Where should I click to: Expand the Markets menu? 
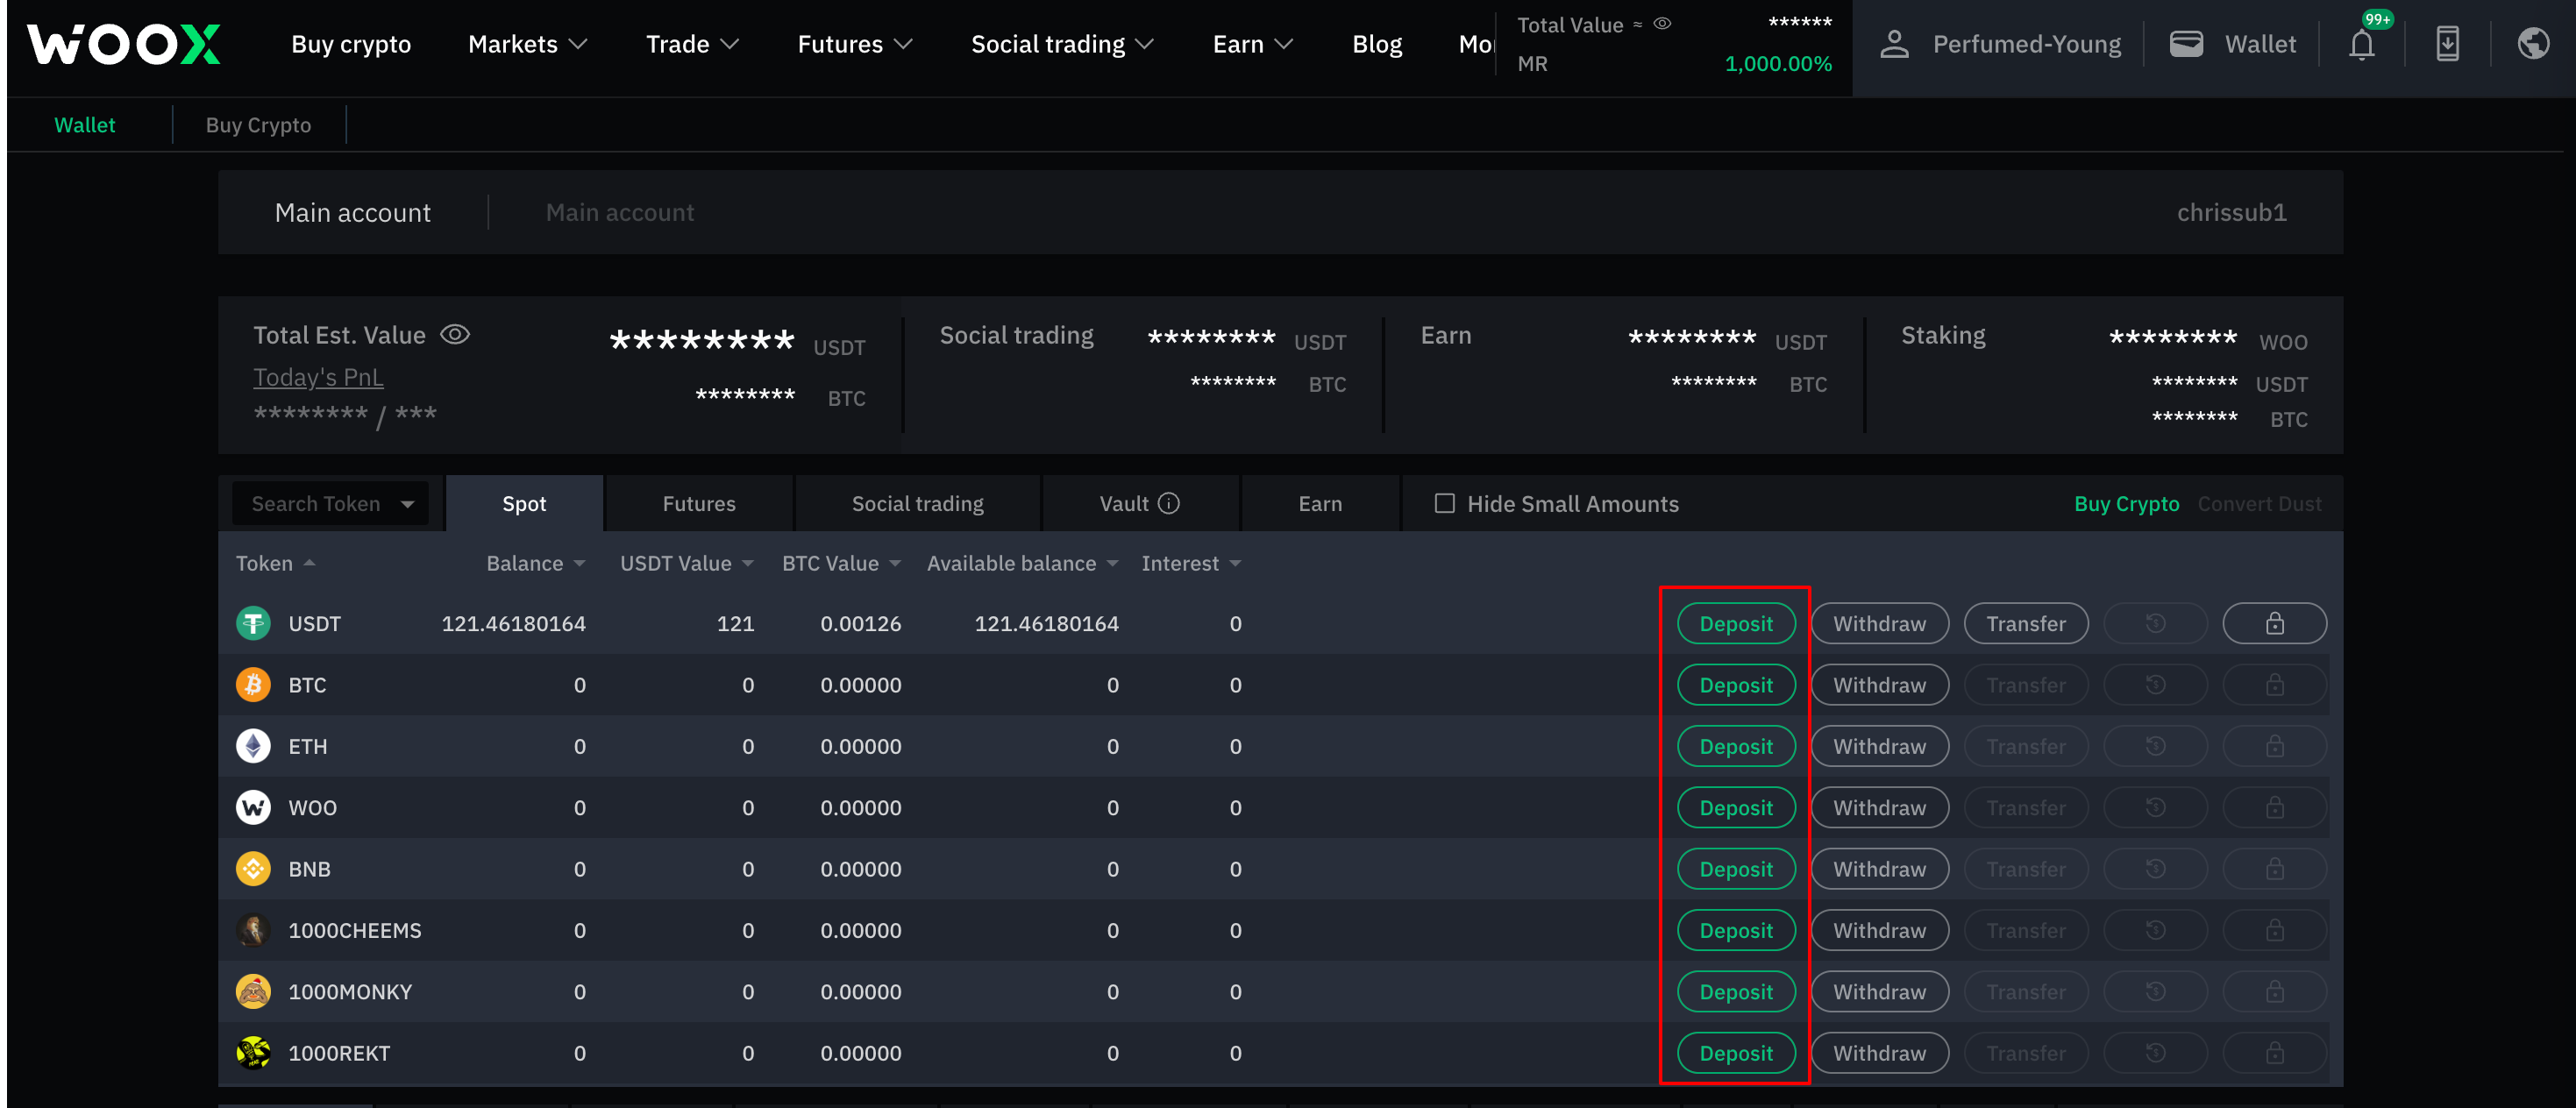[x=527, y=44]
